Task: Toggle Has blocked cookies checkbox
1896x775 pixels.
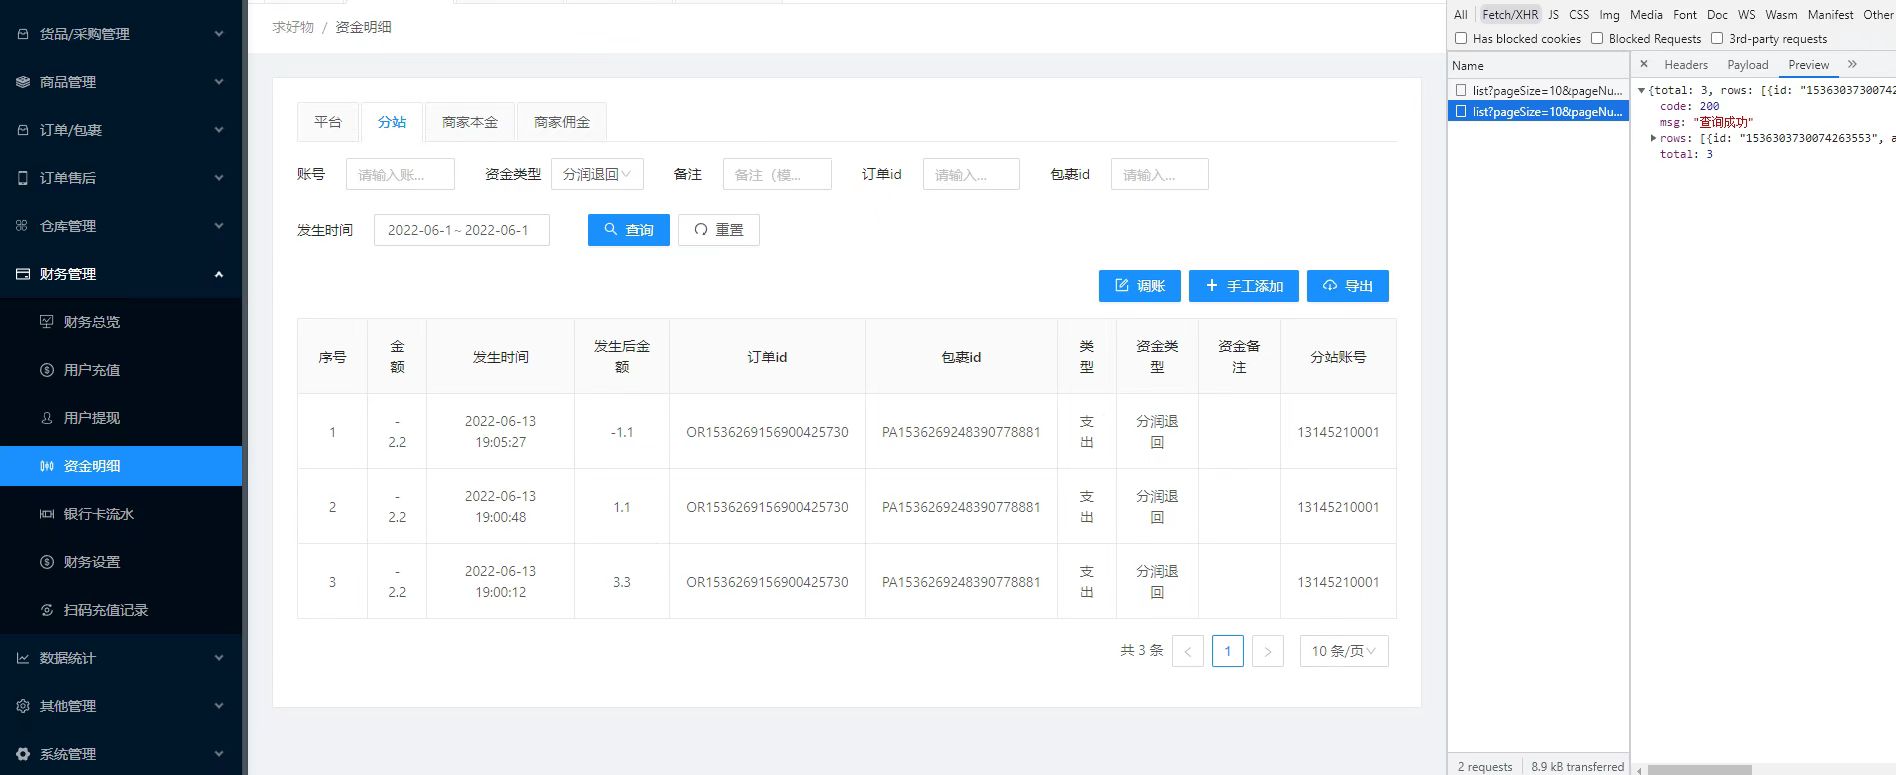Action: (x=1461, y=38)
